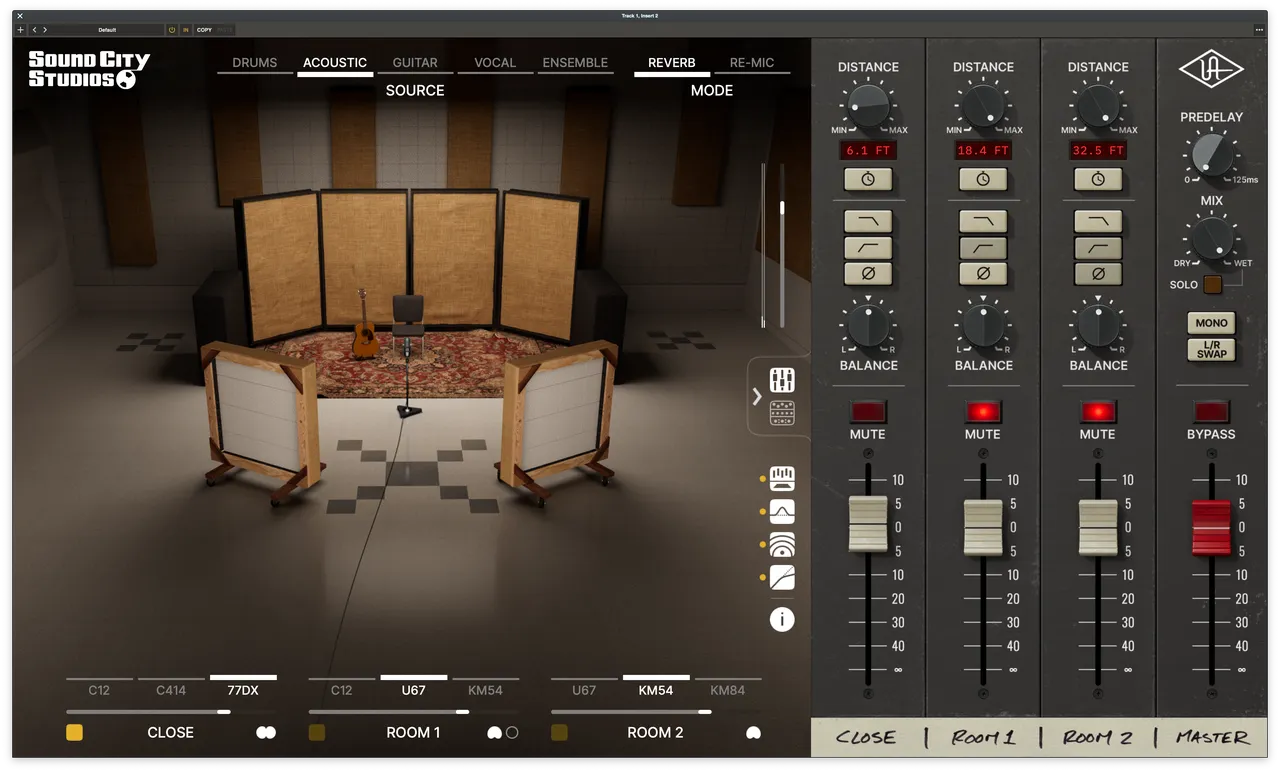Click the info icon
1280x772 pixels.
[x=781, y=619]
